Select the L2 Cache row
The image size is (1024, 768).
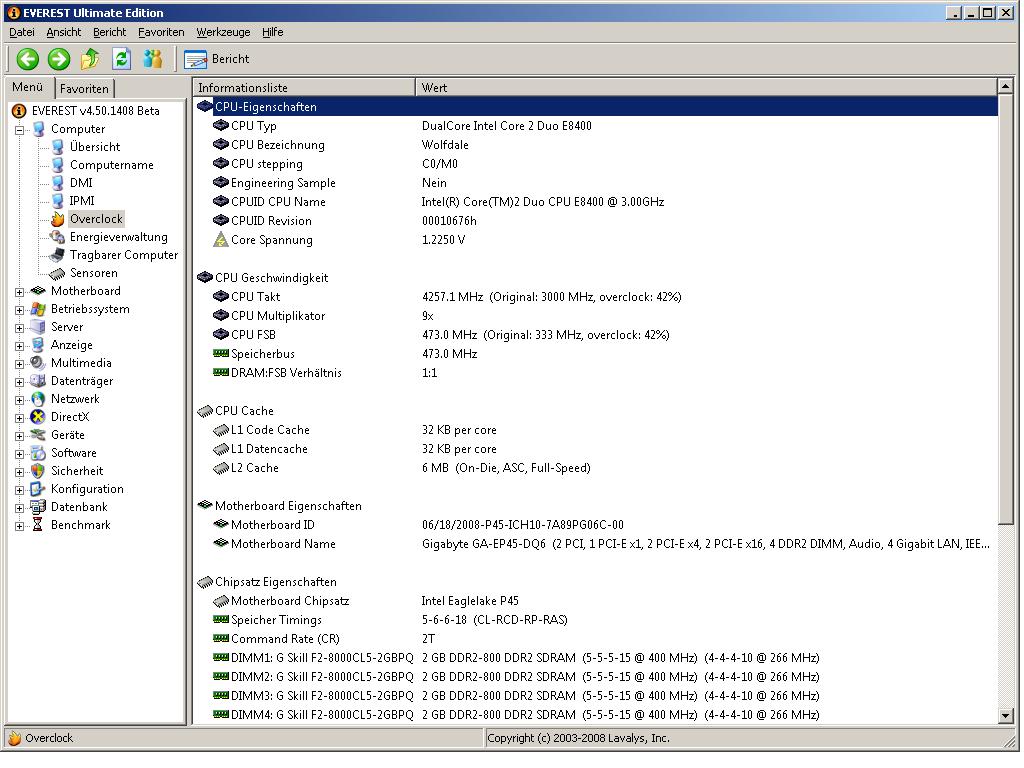(x=596, y=468)
